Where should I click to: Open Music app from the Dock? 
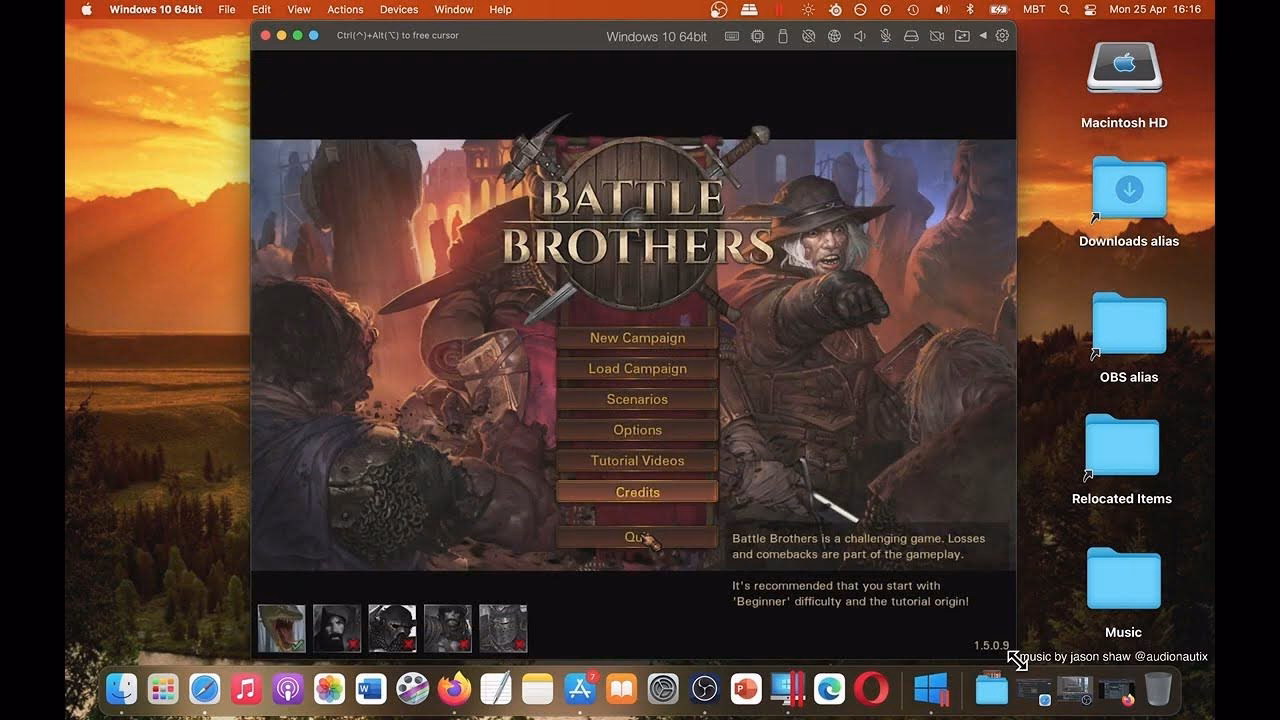tap(246, 688)
